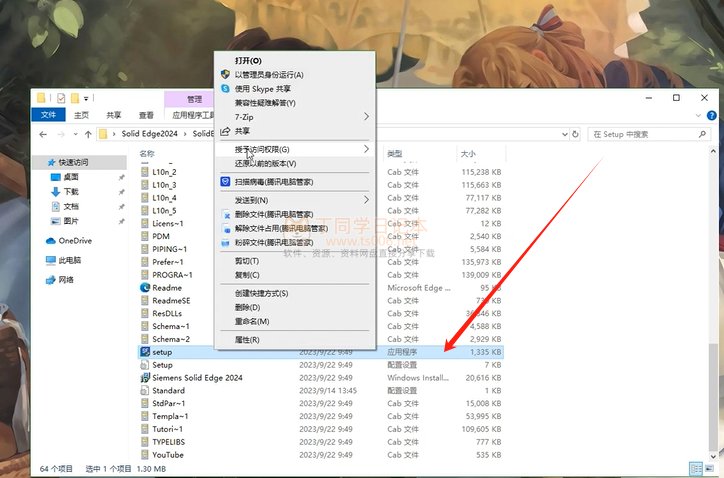724x478 pixels.
Task: Open the 文件 ribbon tab
Action: (48, 115)
